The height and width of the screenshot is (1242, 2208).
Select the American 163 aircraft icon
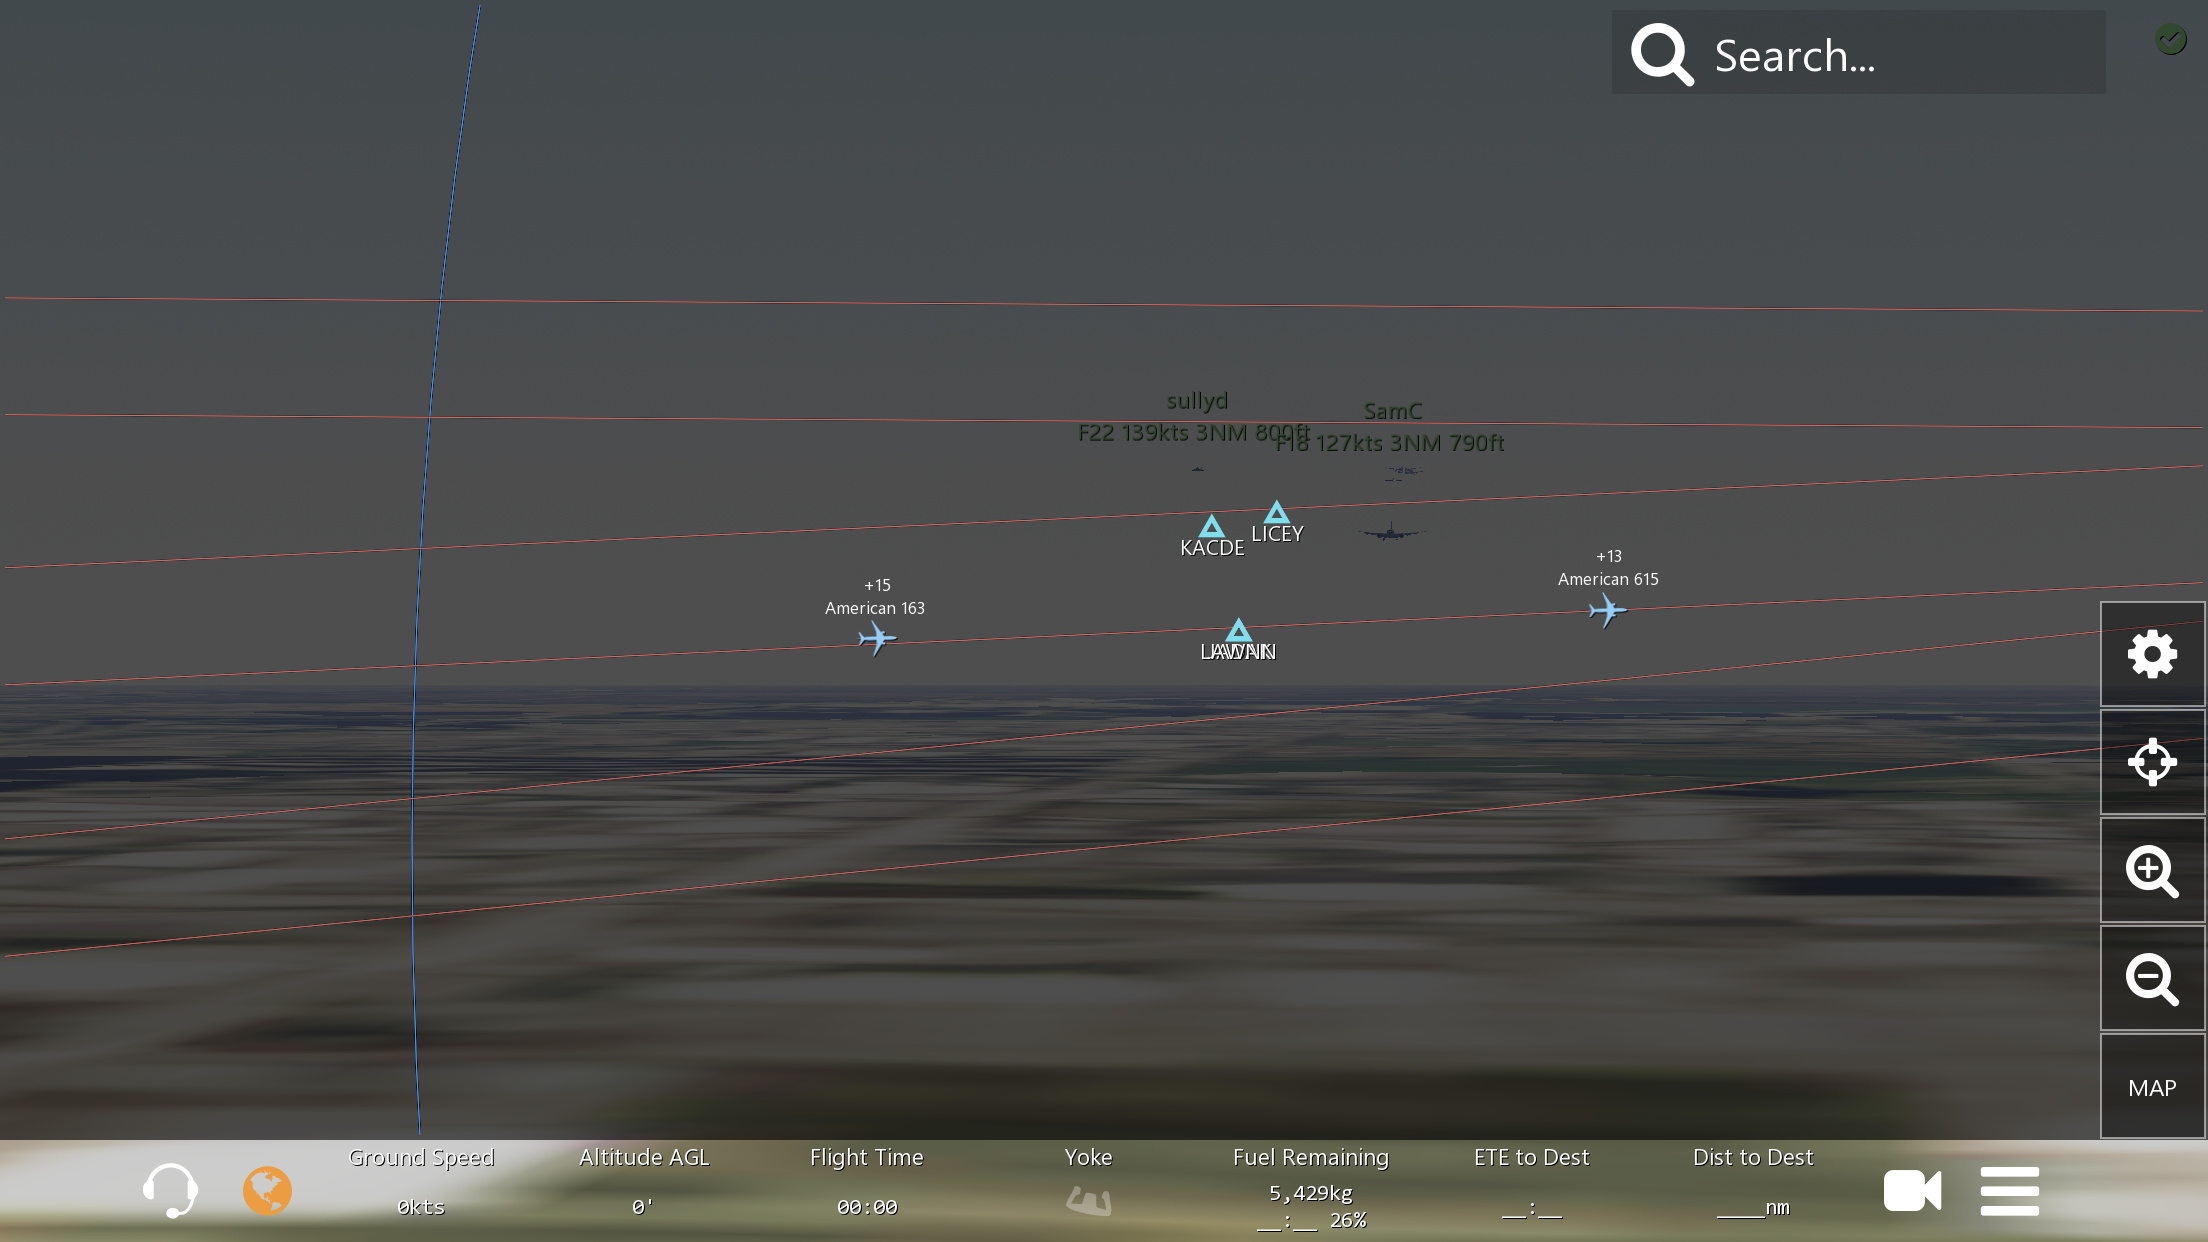click(x=877, y=638)
